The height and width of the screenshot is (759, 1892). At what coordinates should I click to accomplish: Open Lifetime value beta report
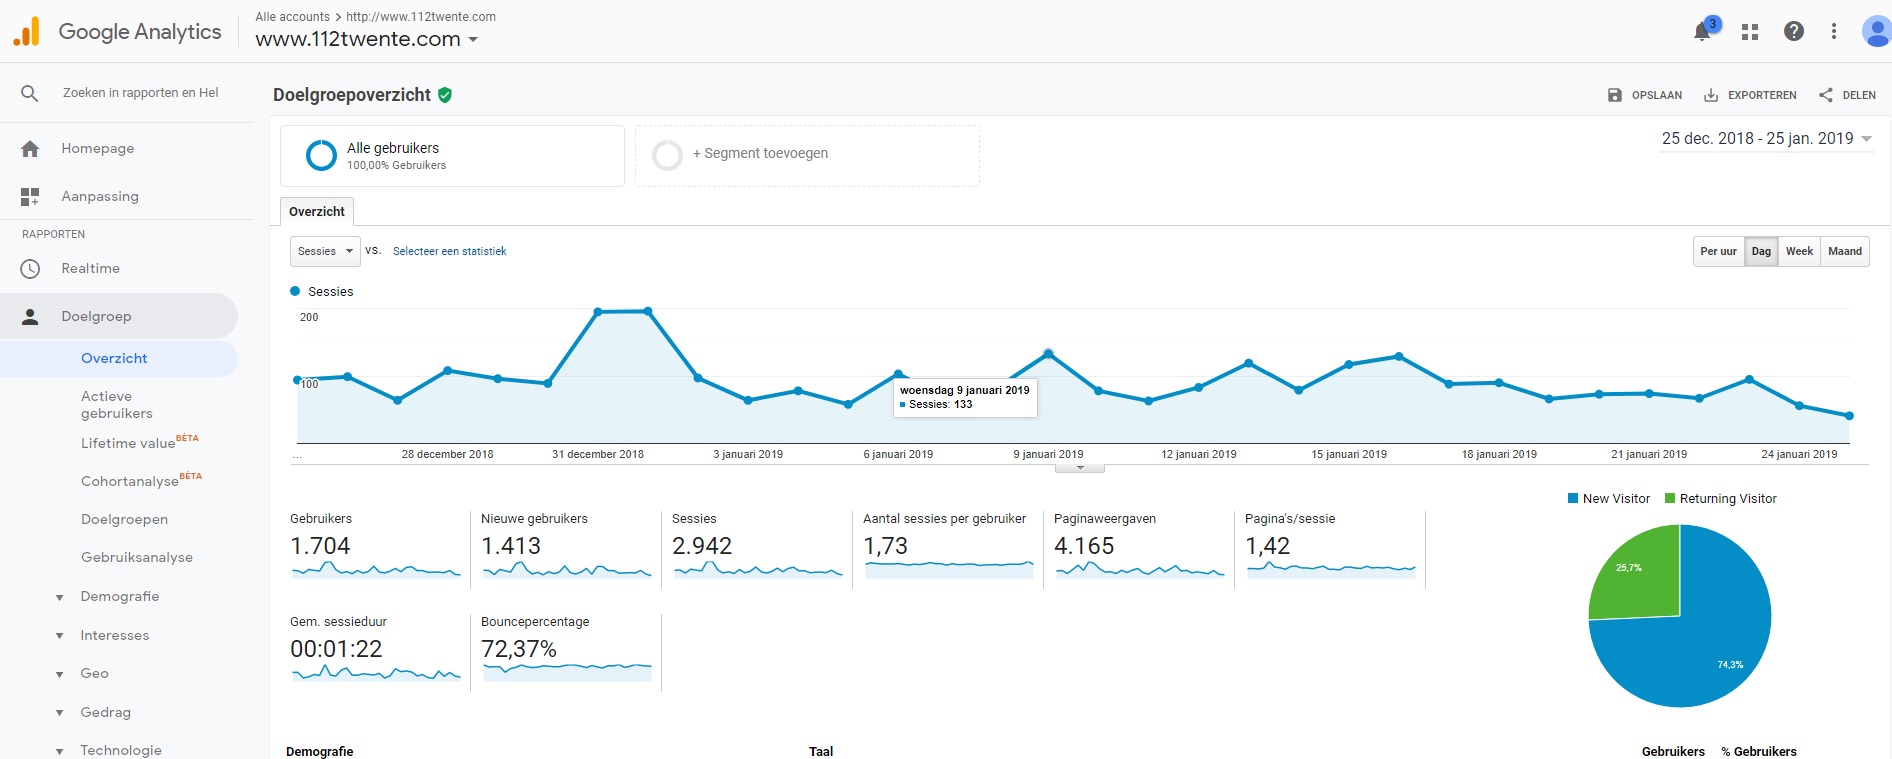(x=139, y=442)
